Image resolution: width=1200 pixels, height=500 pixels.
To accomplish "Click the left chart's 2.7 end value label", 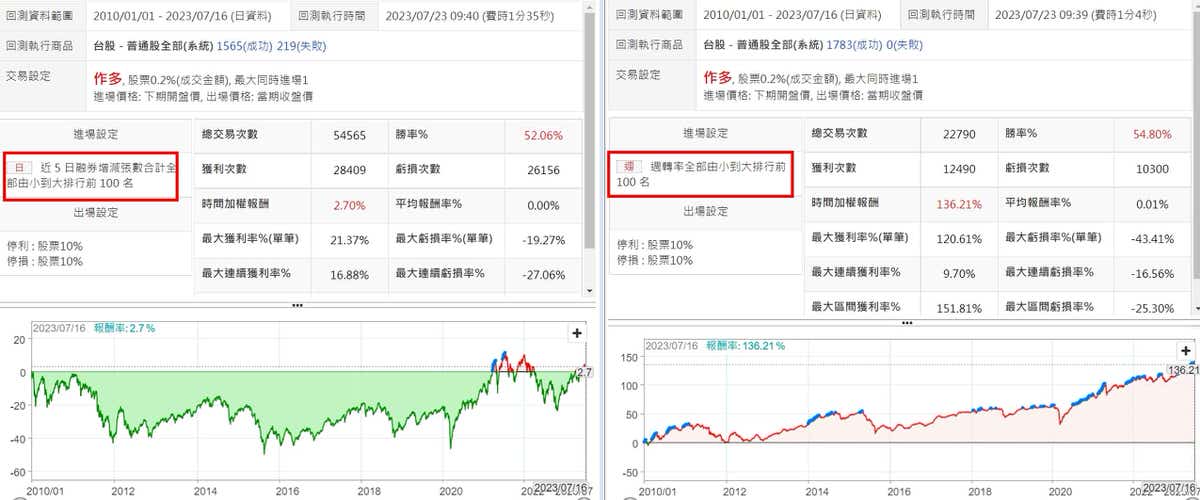I will tap(586, 372).
